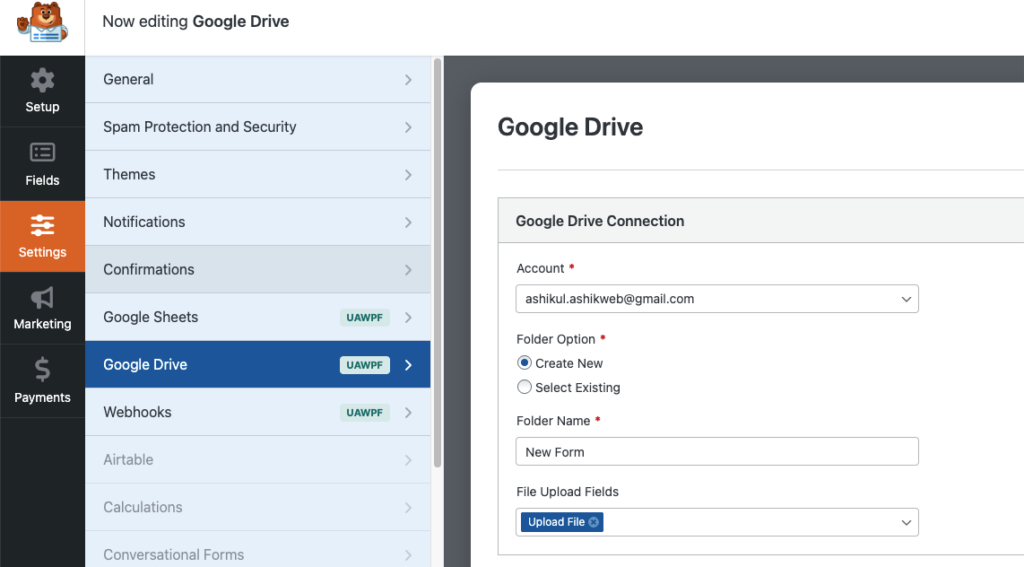Open the Account email dropdown
1024x567 pixels.
tap(716, 299)
